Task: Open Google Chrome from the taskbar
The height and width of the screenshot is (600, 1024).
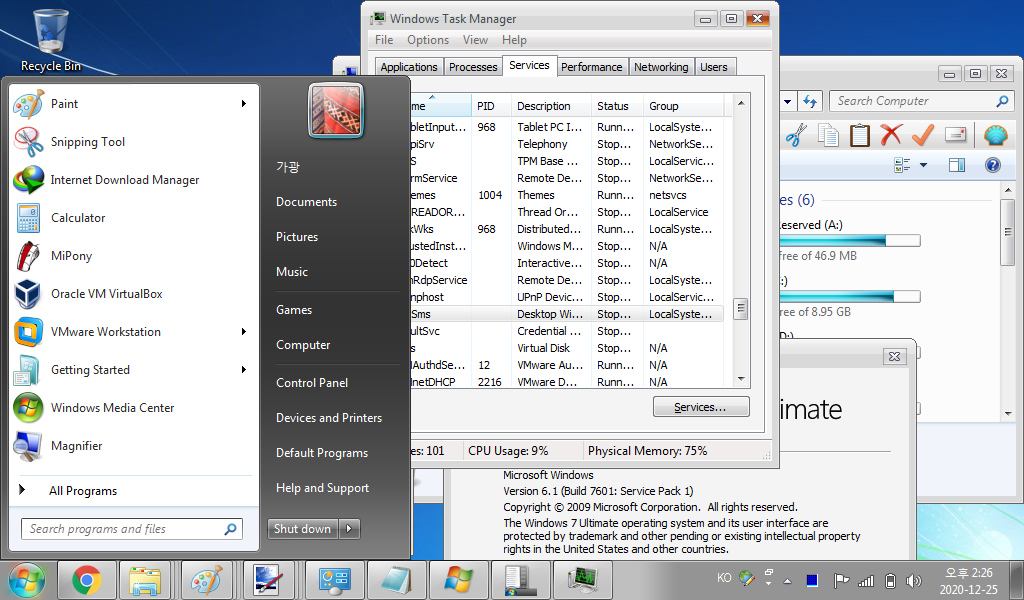Action: [x=87, y=580]
